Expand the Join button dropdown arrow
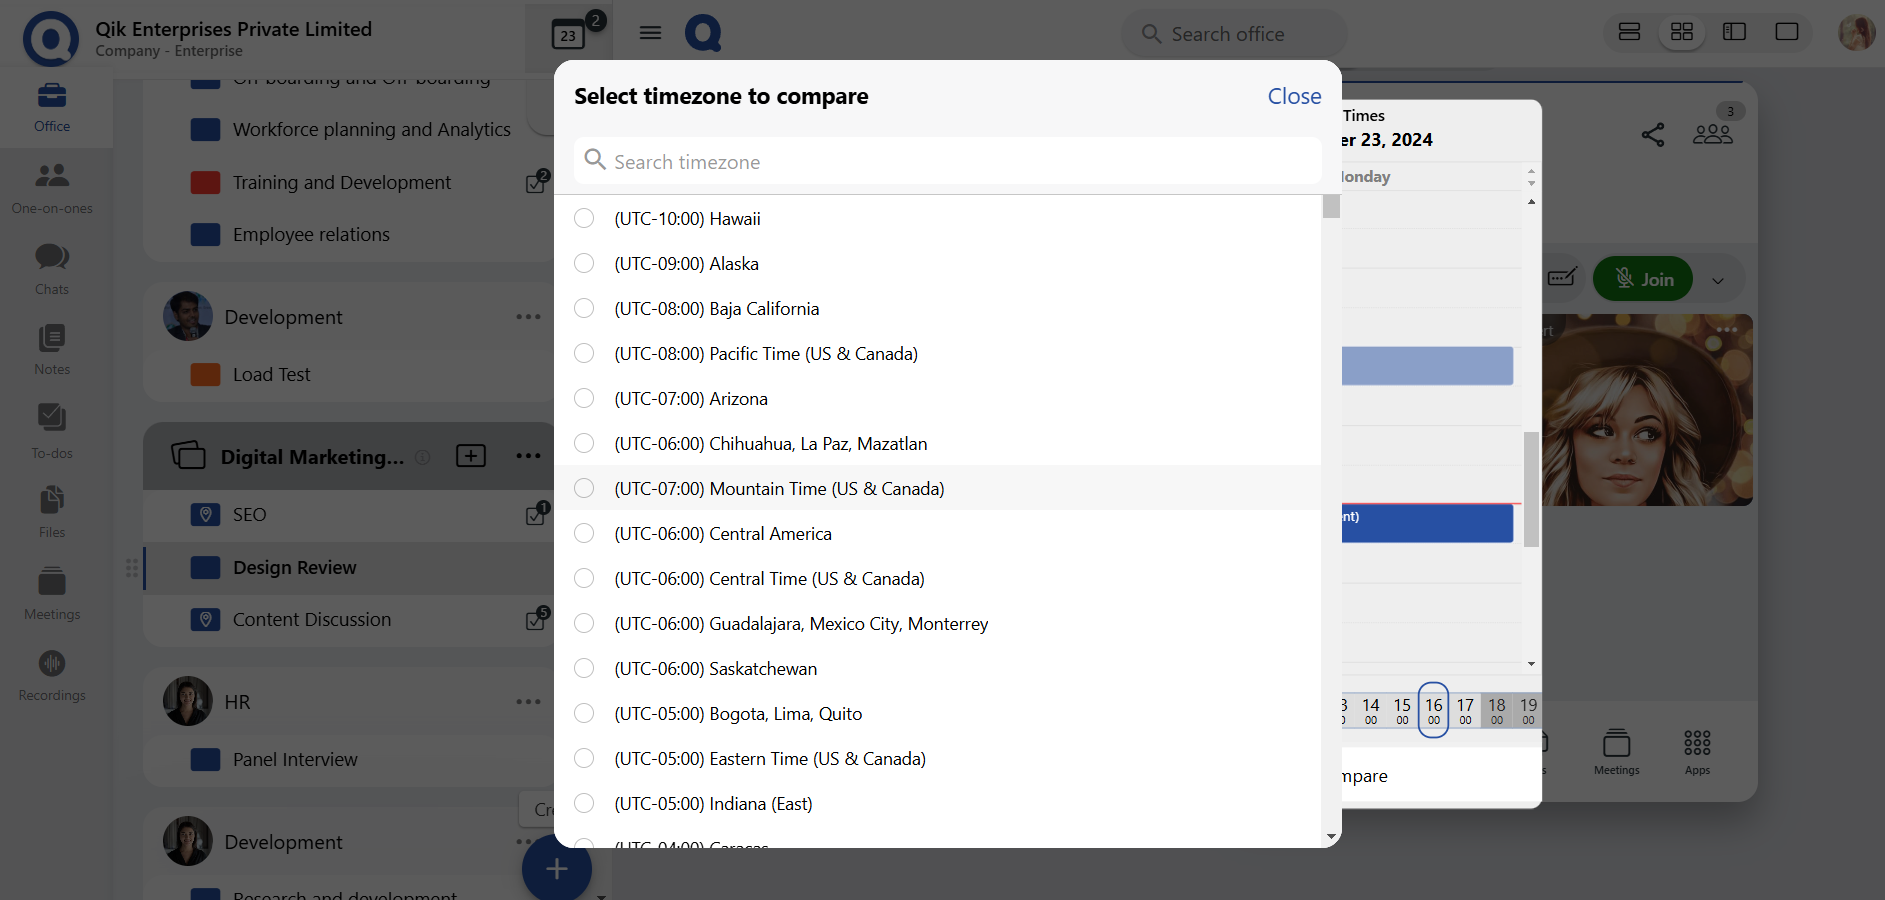1885x900 pixels. pyautogui.click(x=1718, y=280)
